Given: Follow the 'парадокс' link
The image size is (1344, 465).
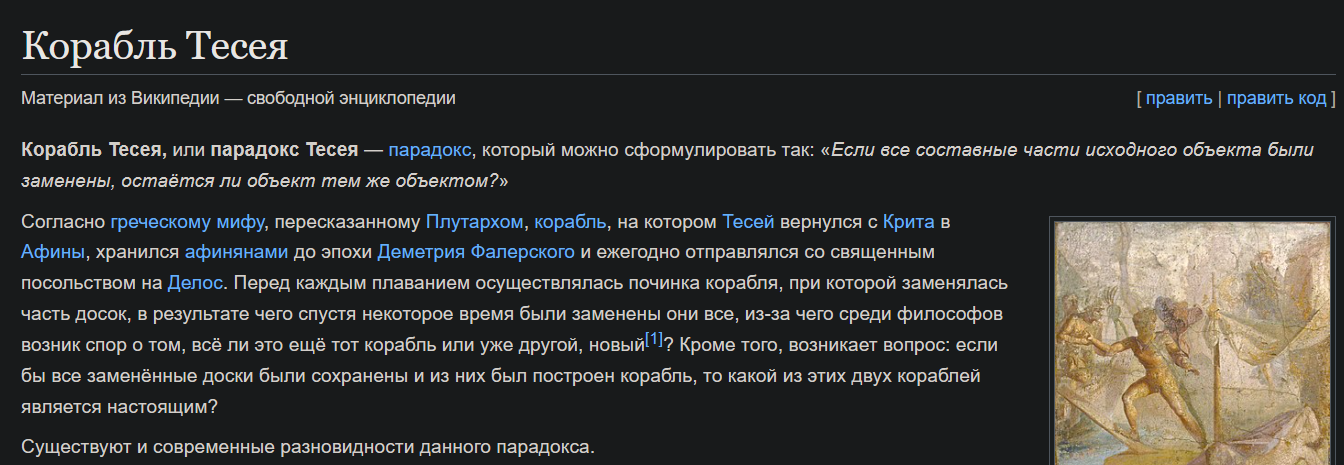Looking at the screenshot, I should tap(430, 151).
